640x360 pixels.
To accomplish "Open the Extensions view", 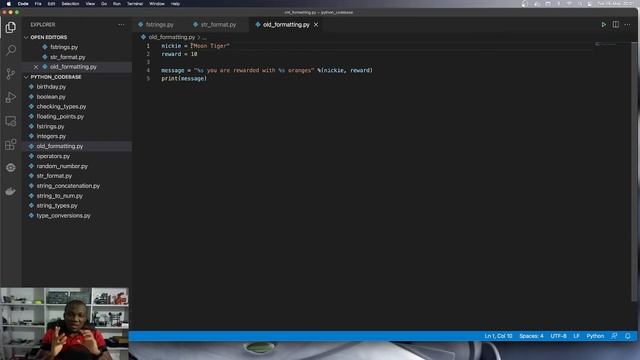I will [x=11, y=144].
